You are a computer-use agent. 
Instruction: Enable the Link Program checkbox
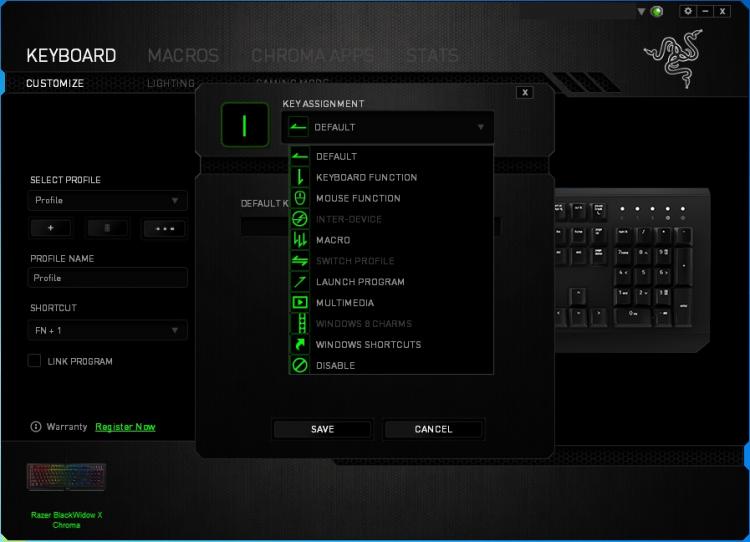(x=34, y=361)
